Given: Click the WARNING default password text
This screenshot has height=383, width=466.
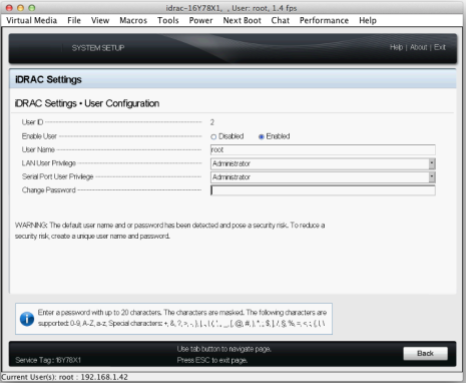Looking at the screenshot, I should 170,231.
